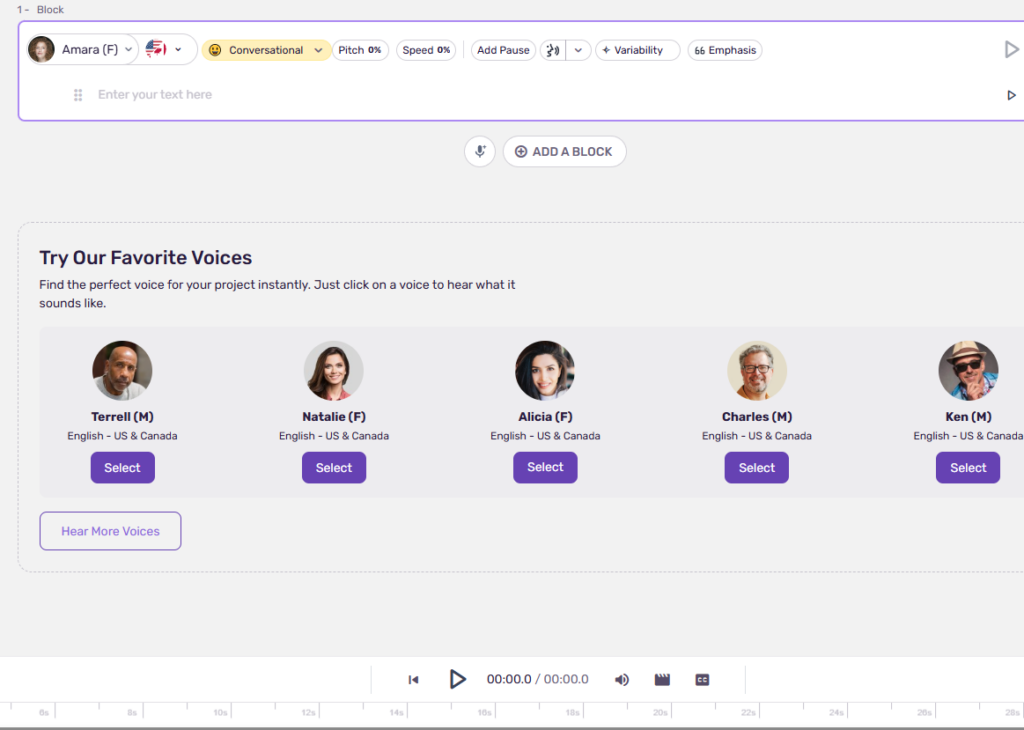Click the pronunciation speaking-head icon
This screenshot has width=1024, height=730.
551,50
